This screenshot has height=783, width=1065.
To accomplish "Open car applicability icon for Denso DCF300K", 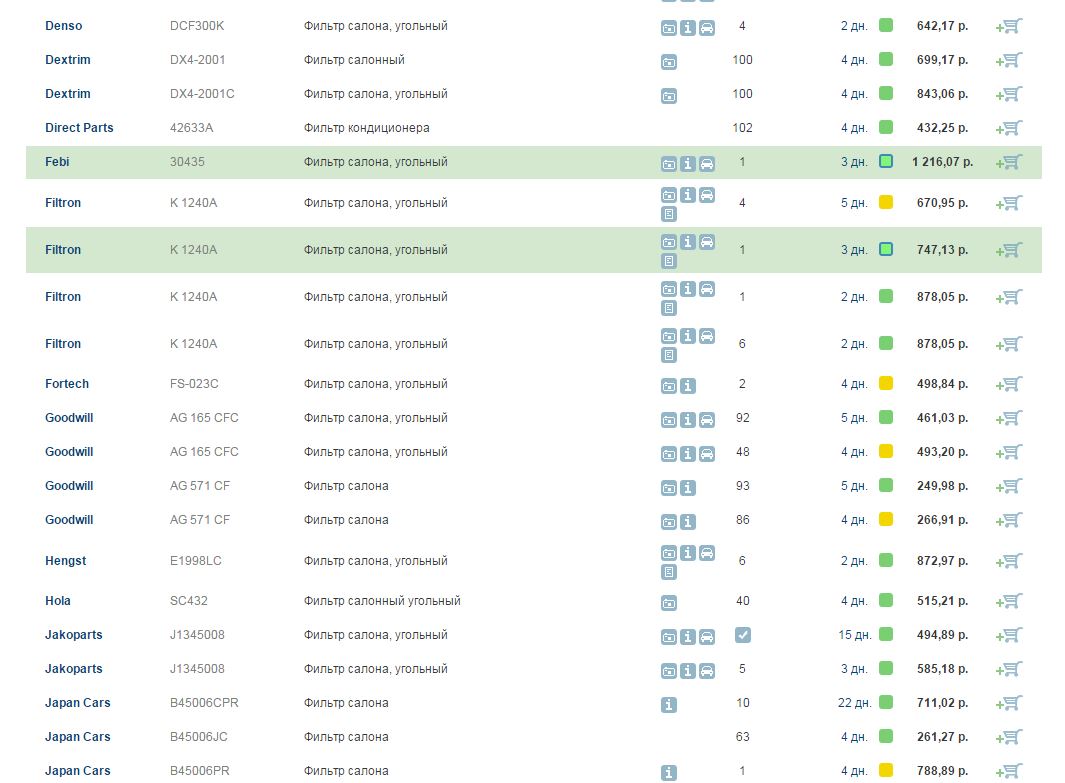I will [x=707, y=28].
